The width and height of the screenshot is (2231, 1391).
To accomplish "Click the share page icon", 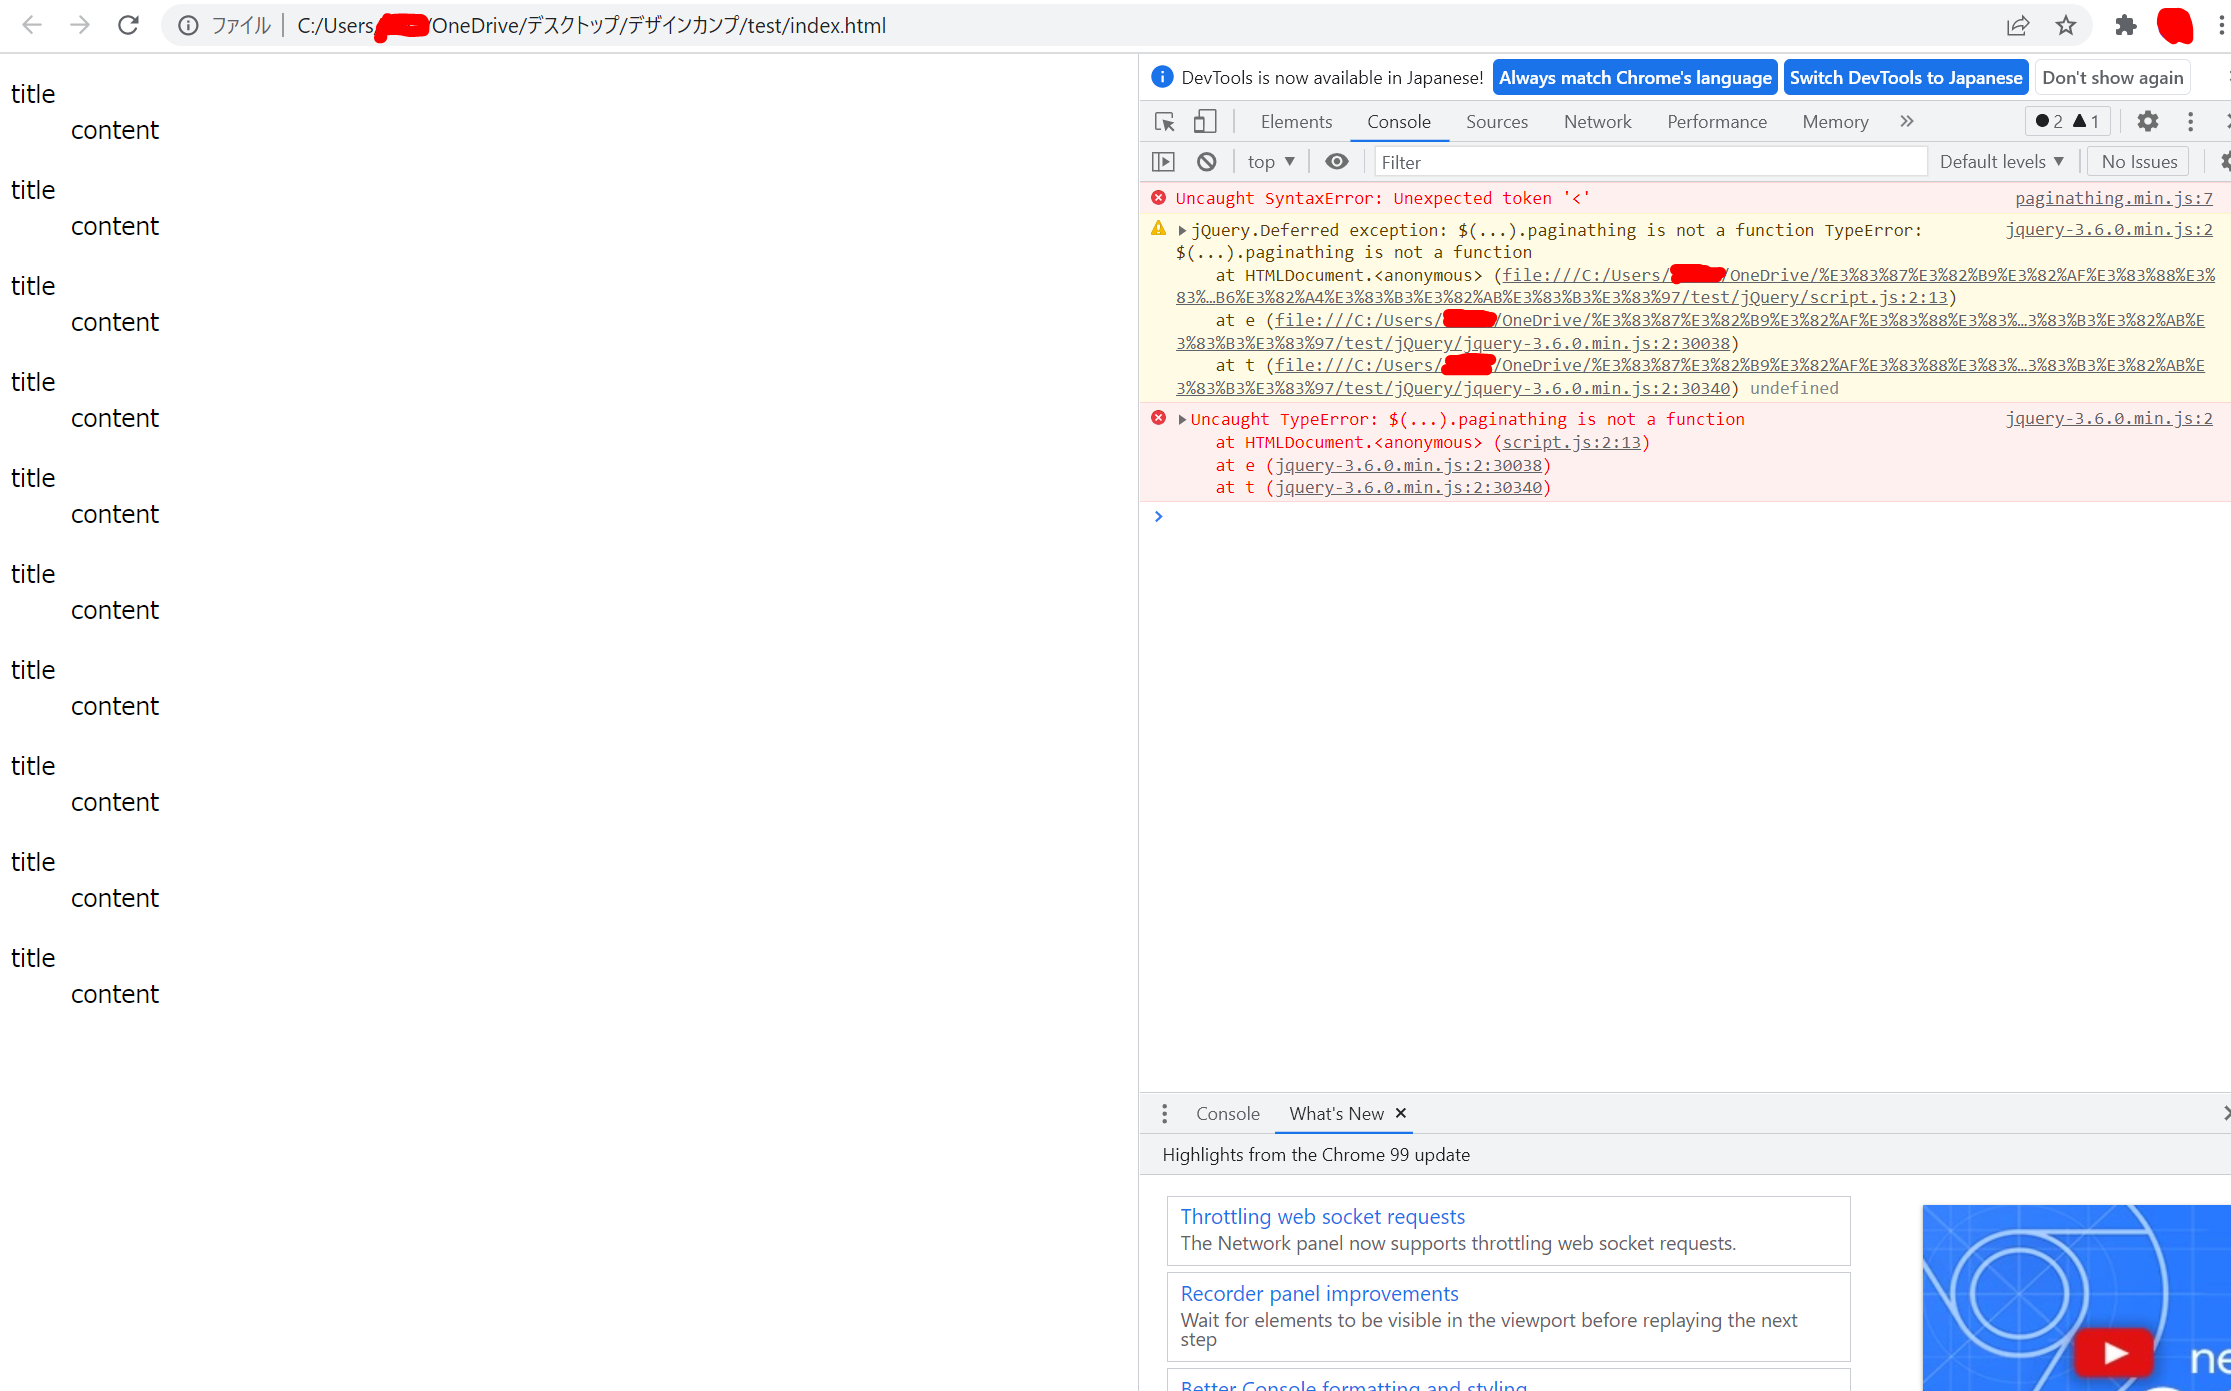I will click(2018, 25).
